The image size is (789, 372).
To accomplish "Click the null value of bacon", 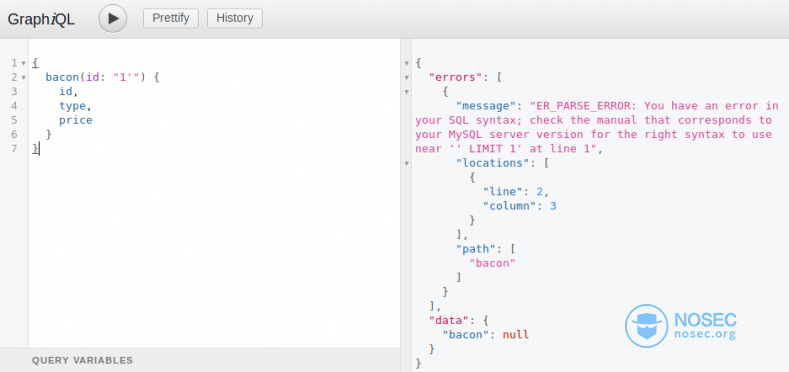I will point(516,334).
